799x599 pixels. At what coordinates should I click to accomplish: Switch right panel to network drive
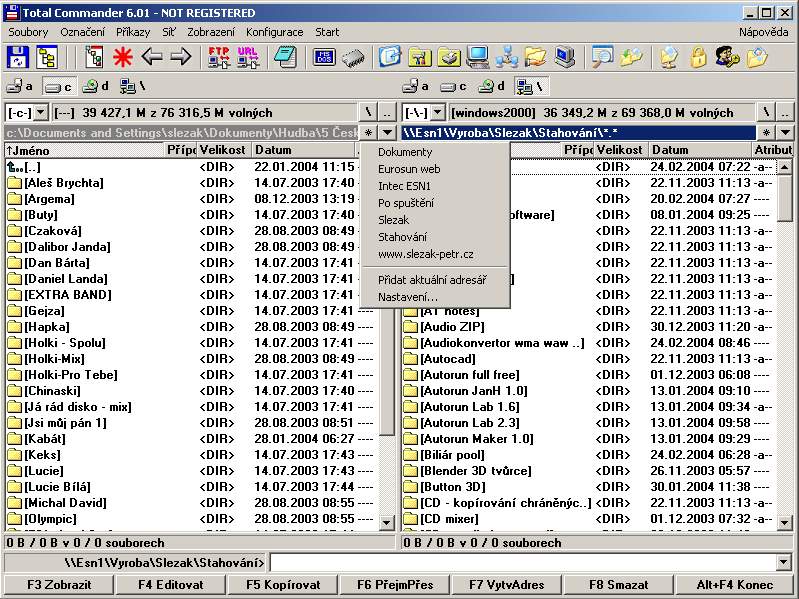(x=530, y=87)
